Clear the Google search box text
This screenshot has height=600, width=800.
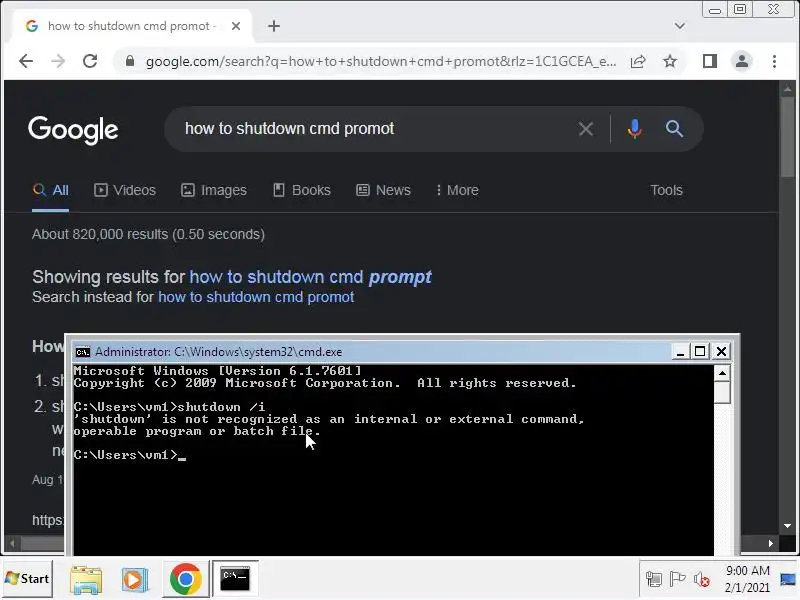tap(586, 129)
